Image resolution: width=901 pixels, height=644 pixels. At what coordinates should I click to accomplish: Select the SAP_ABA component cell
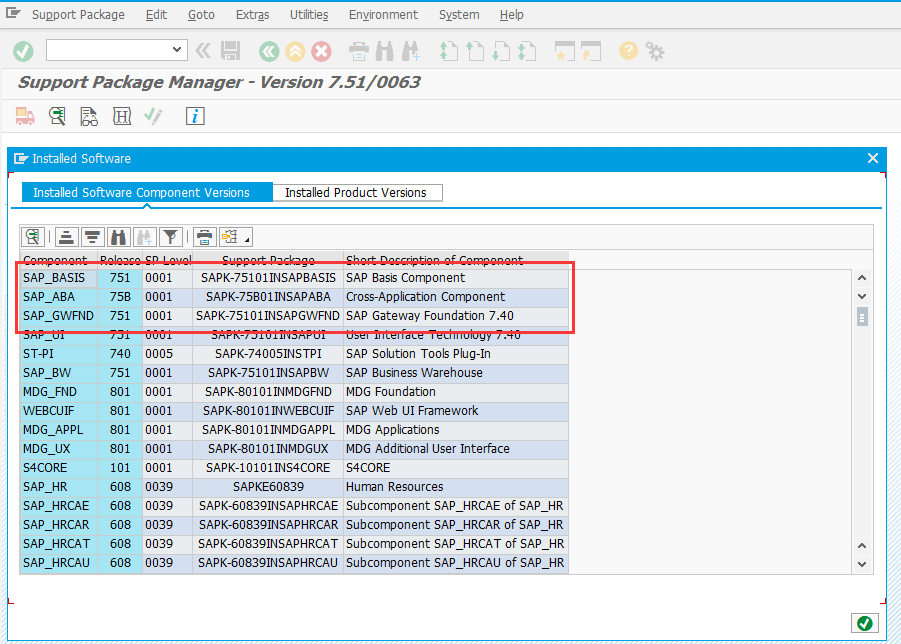click(x=59, y=297)
